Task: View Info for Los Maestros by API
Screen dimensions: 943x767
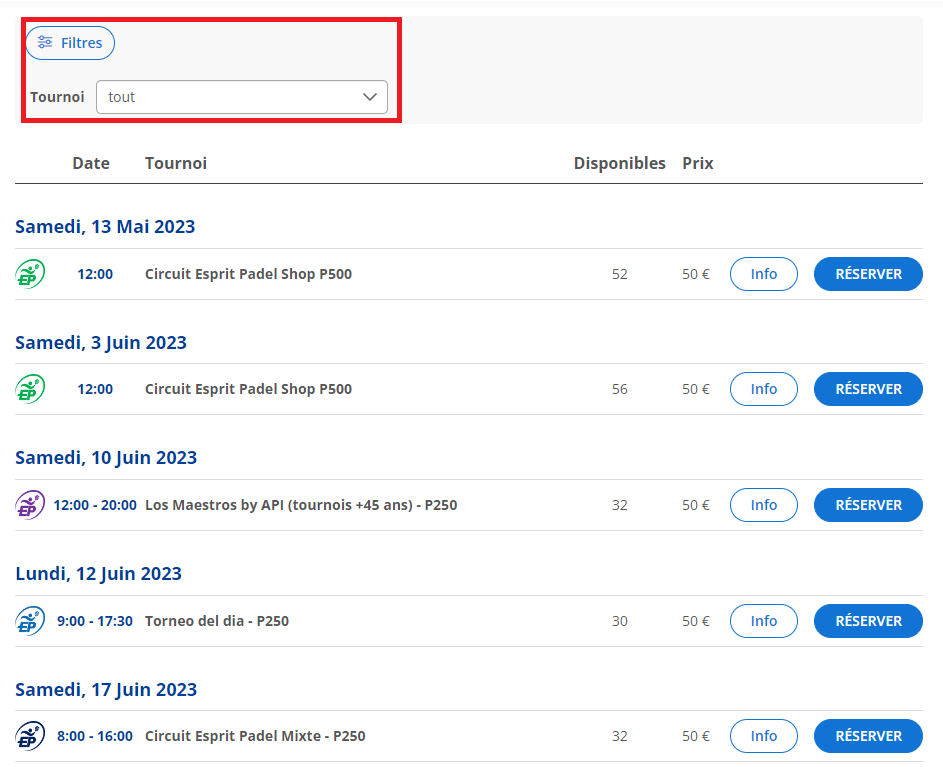Action: click(763, 505)
